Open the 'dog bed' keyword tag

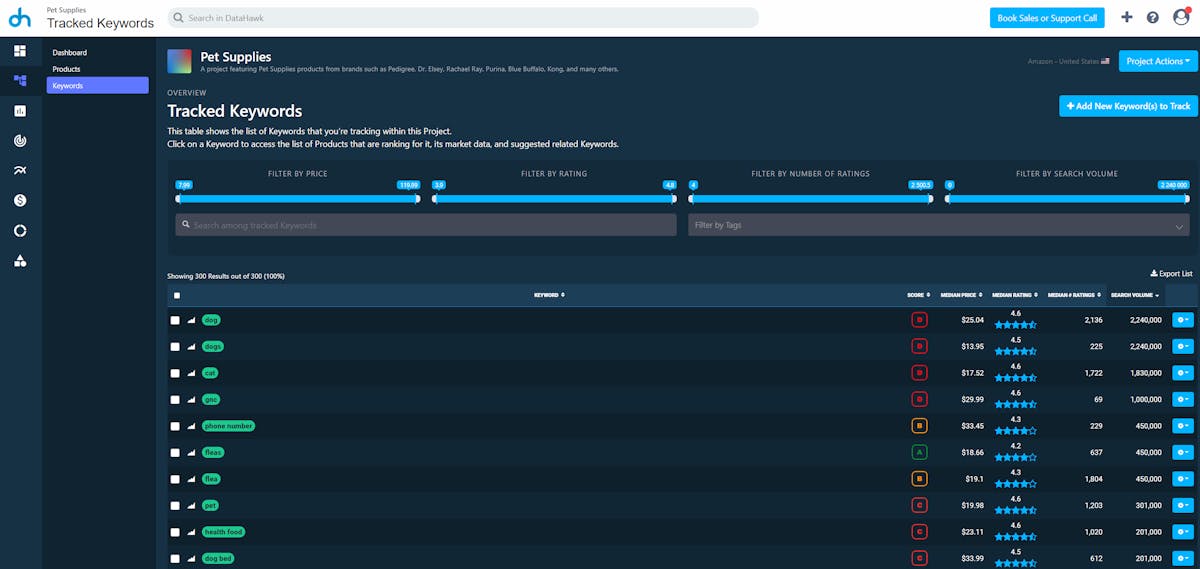coord(218,558)
